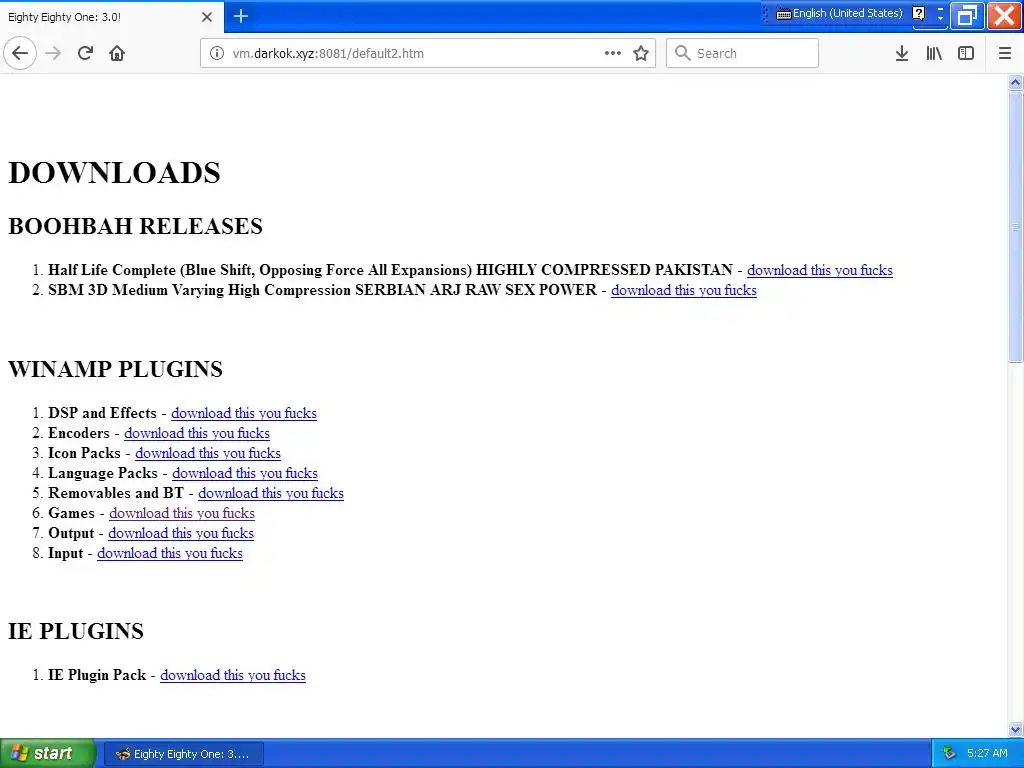Download Removables and BT link
This screenshot has width=1024, height=768.
[271, 493]
